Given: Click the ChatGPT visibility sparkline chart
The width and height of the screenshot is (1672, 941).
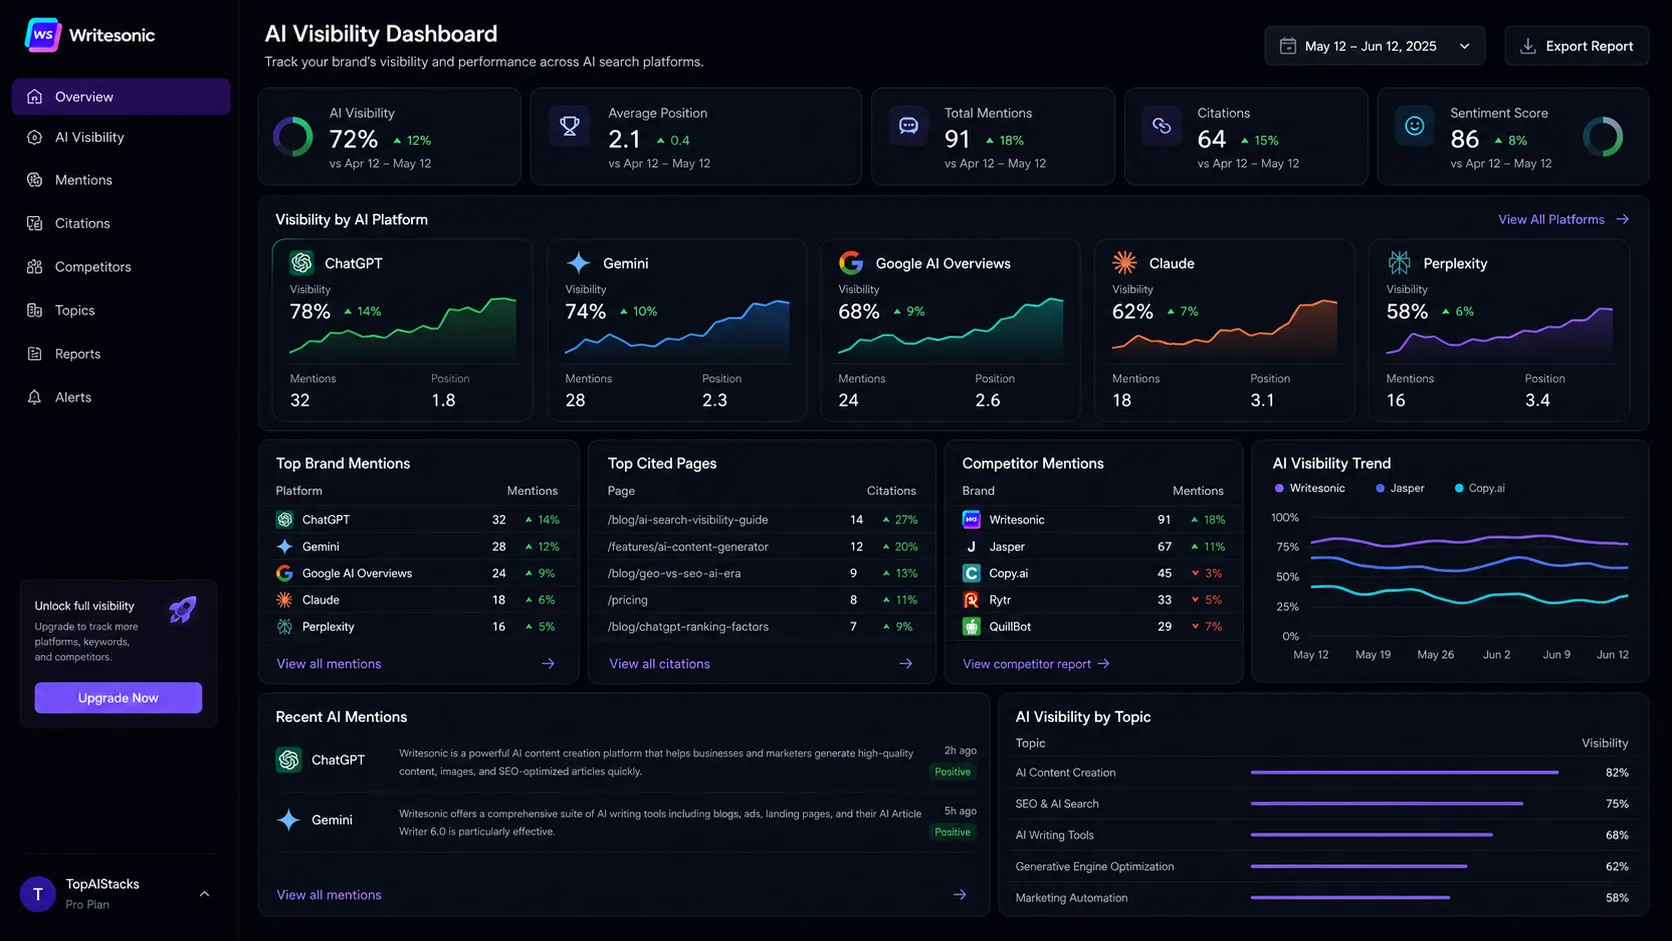Looking at the screenshot, I should (403, 327).
